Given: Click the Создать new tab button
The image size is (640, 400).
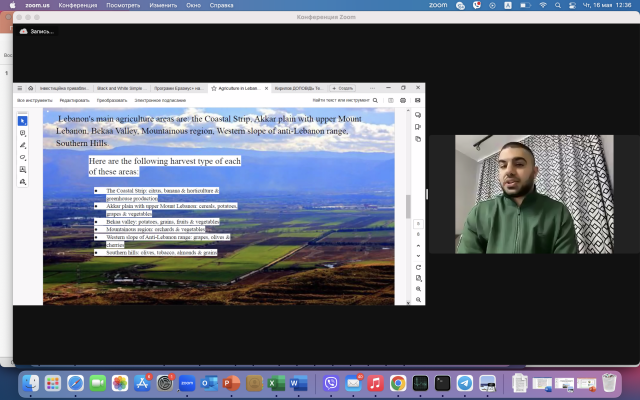Looking at the screenshot, I should coord(342,88).
